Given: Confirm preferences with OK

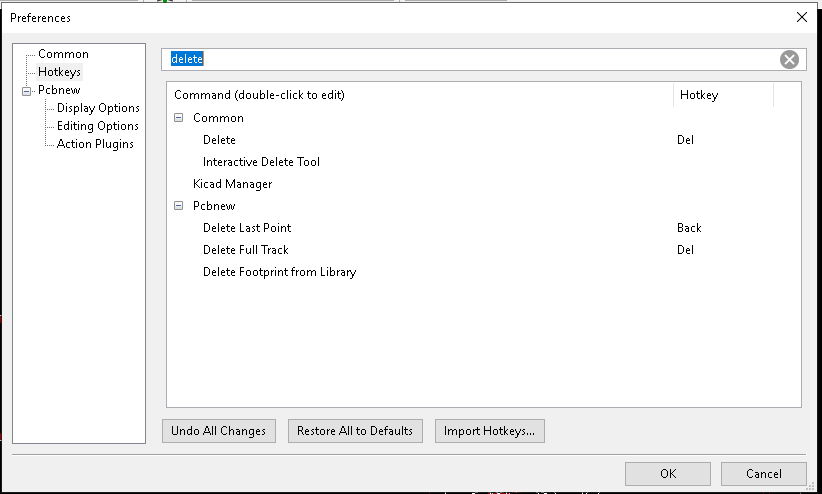Looking at the screenshot, I should pos(667,474).
